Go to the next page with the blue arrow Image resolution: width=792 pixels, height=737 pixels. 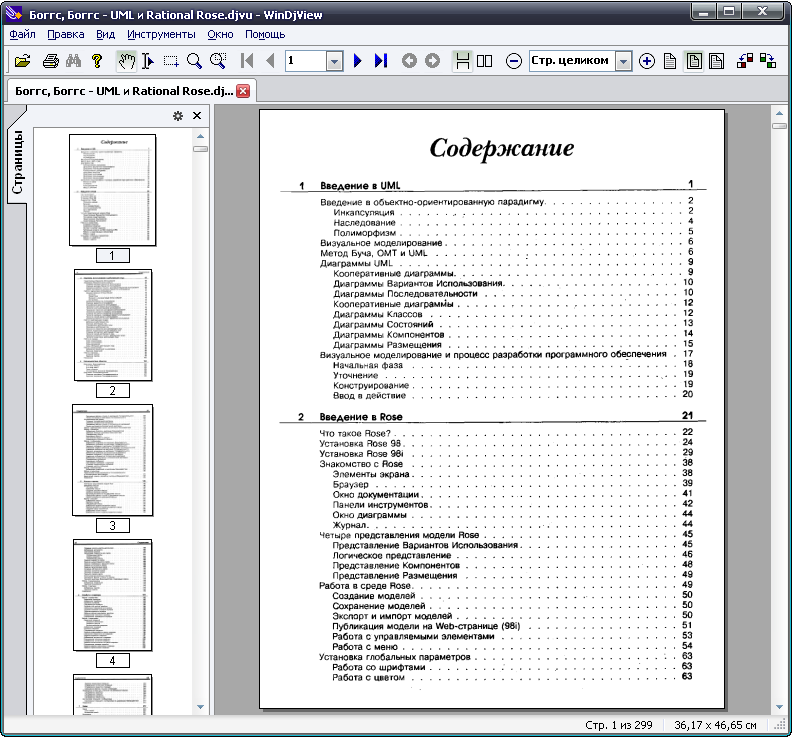pyautogui.click(x=358, y=61)
